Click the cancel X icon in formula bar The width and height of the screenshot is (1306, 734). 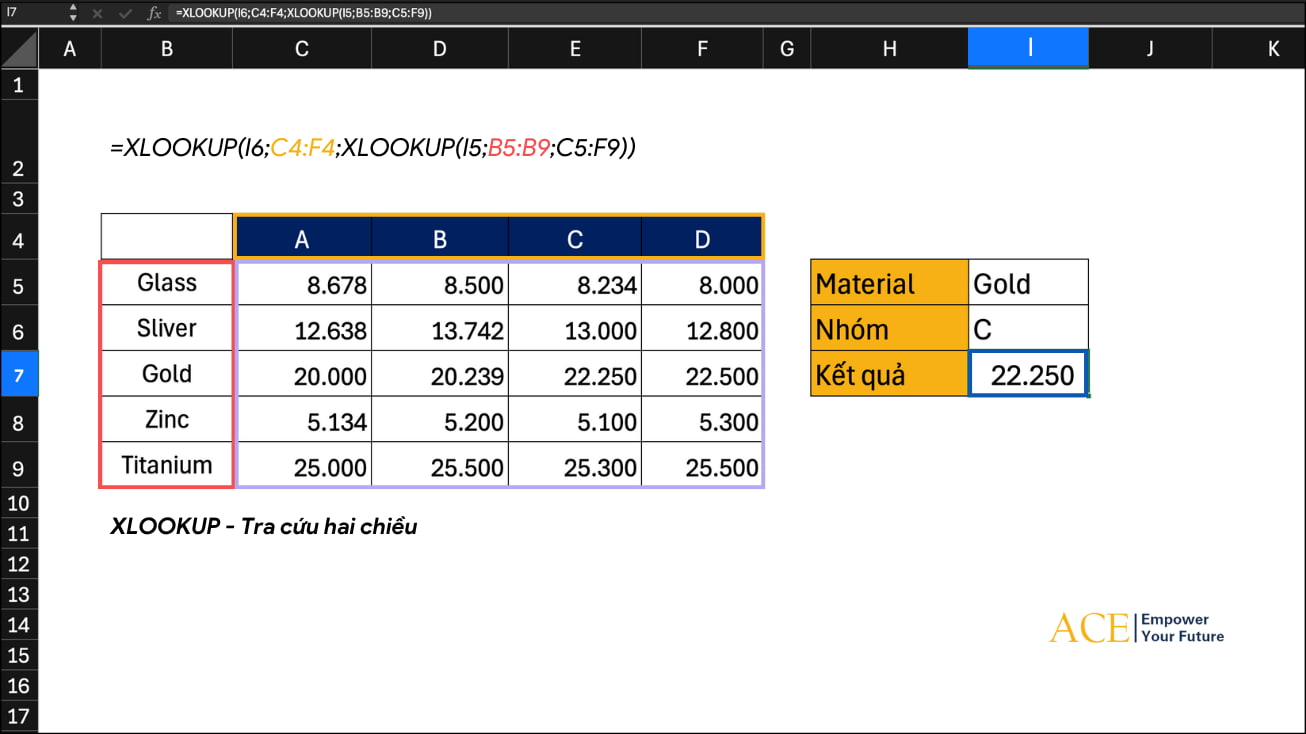[x=97, y=13]
